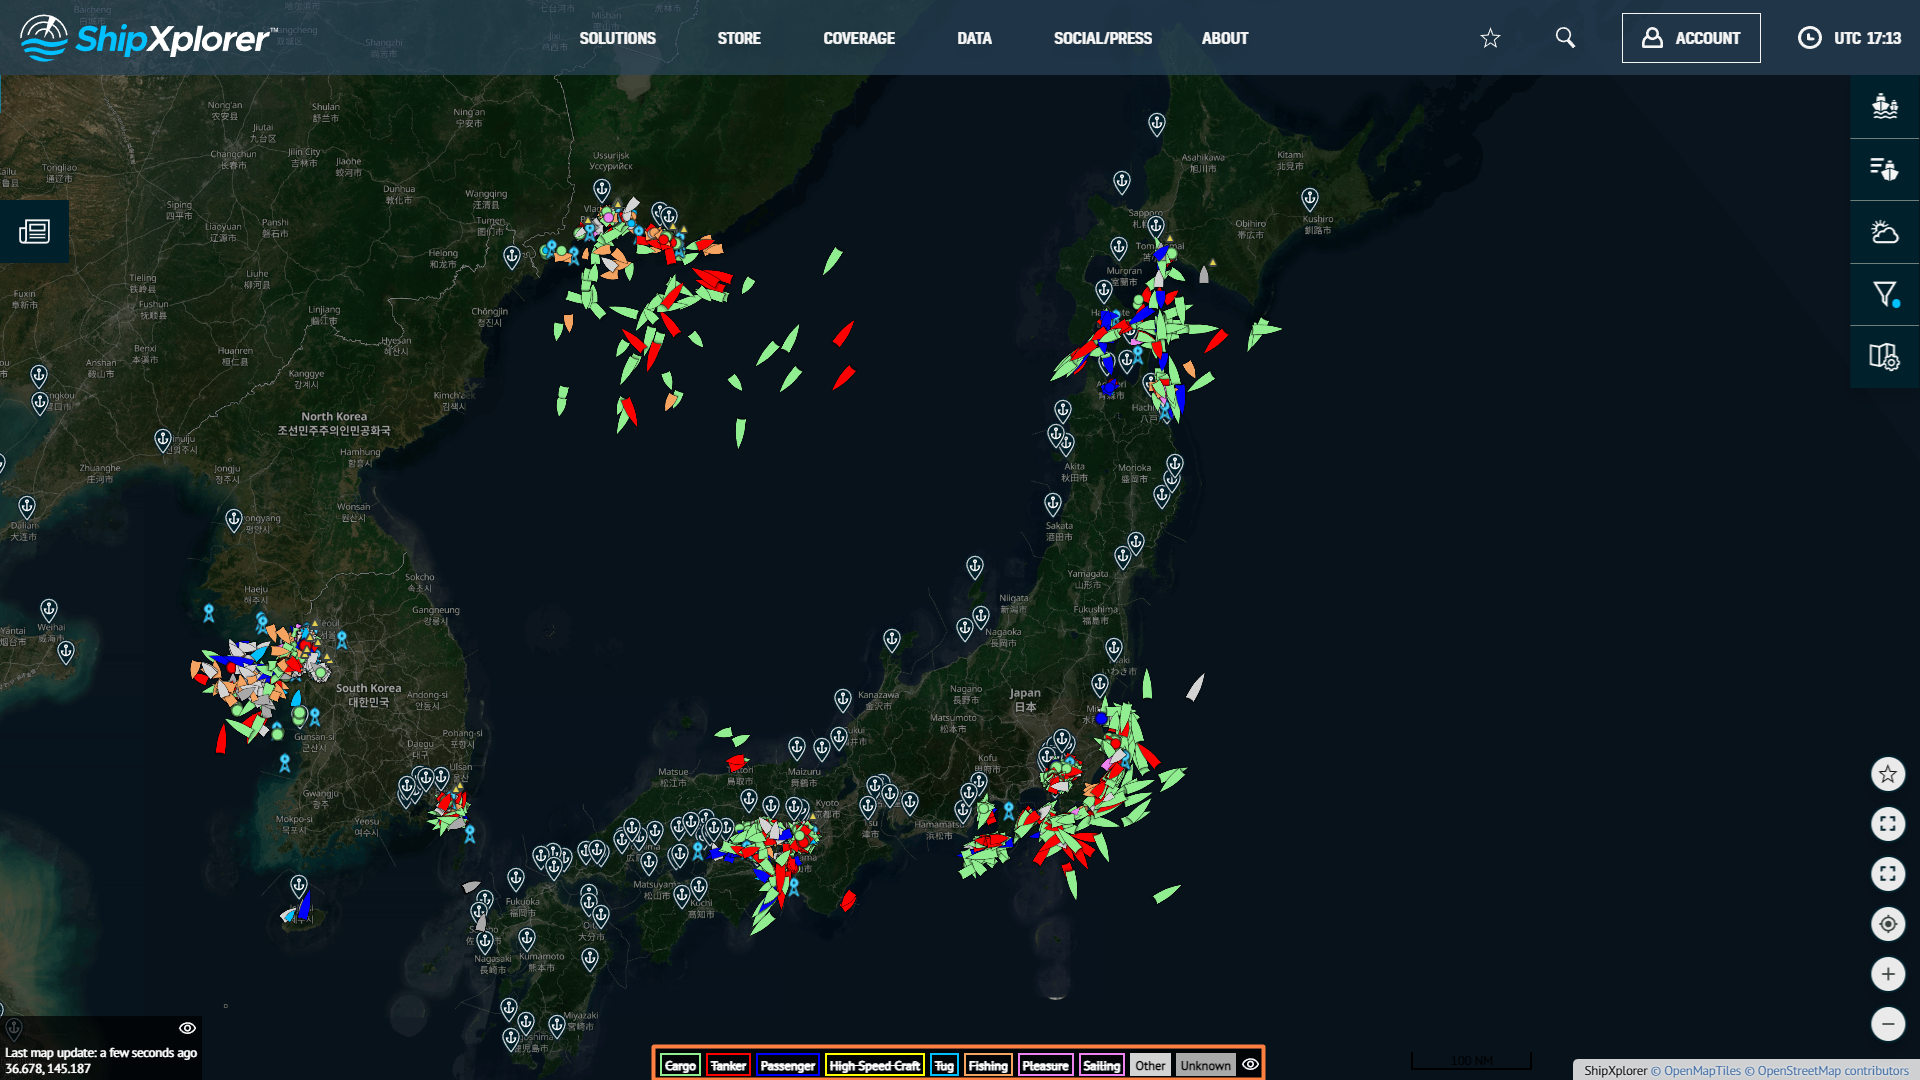The height and width of the screenshot is (1080, 1920).
Task: Toggle Other ship type filter
Action: [x=1150, y=1065]
